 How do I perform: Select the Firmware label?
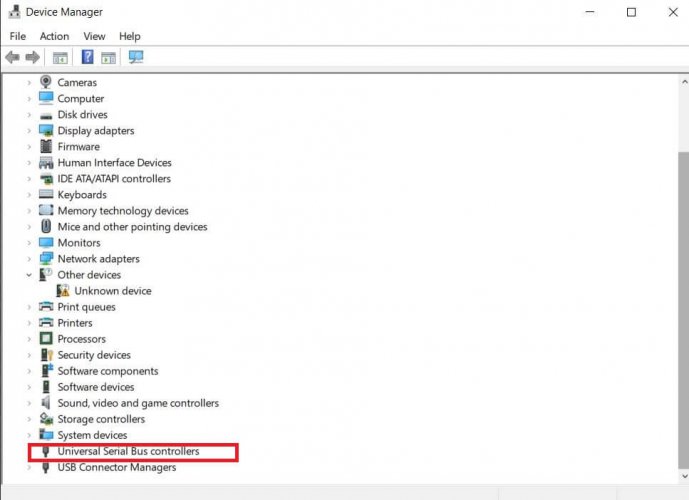pos(79,146)
